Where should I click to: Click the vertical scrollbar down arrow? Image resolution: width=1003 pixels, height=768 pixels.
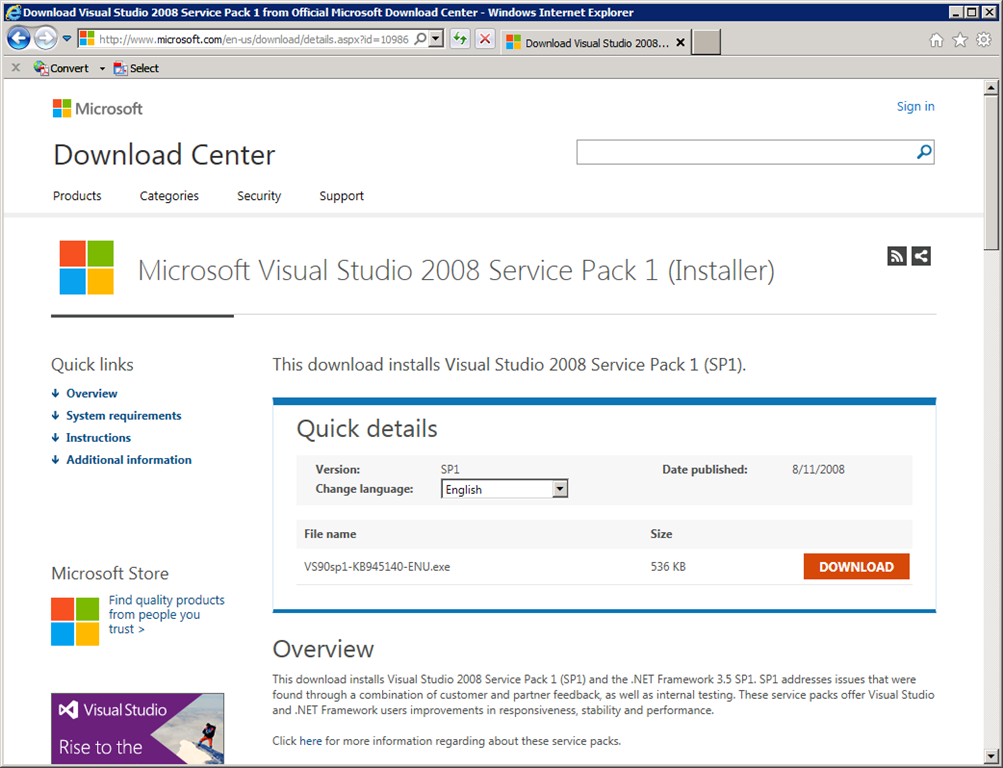[x=992, y=756]
